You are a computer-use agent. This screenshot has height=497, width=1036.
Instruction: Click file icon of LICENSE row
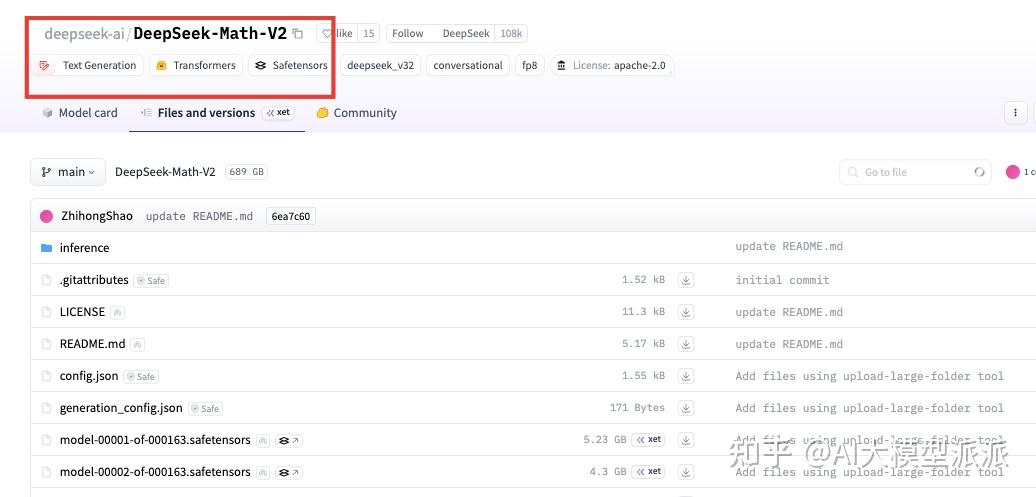point(46,312)
